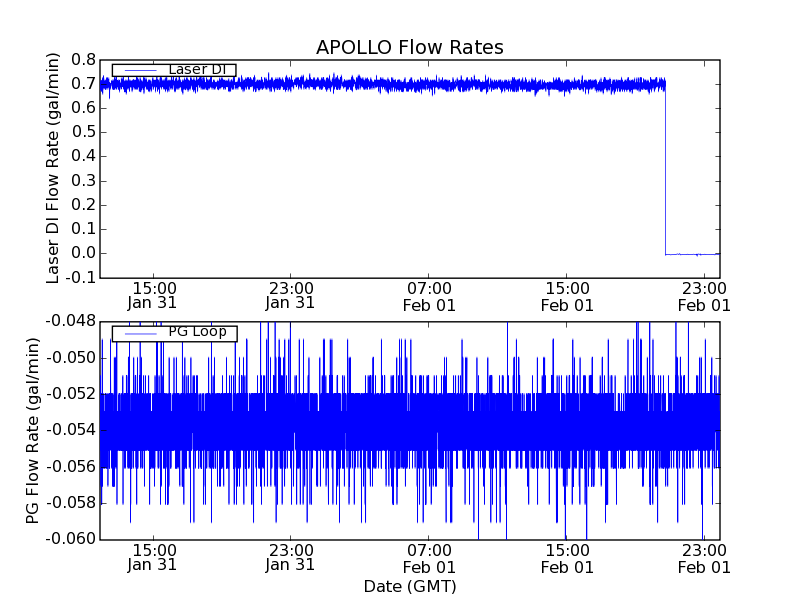Click the -0.1 tick on top chart
Image resolution: width=800 pixels, height=600 pixels.
80,278
